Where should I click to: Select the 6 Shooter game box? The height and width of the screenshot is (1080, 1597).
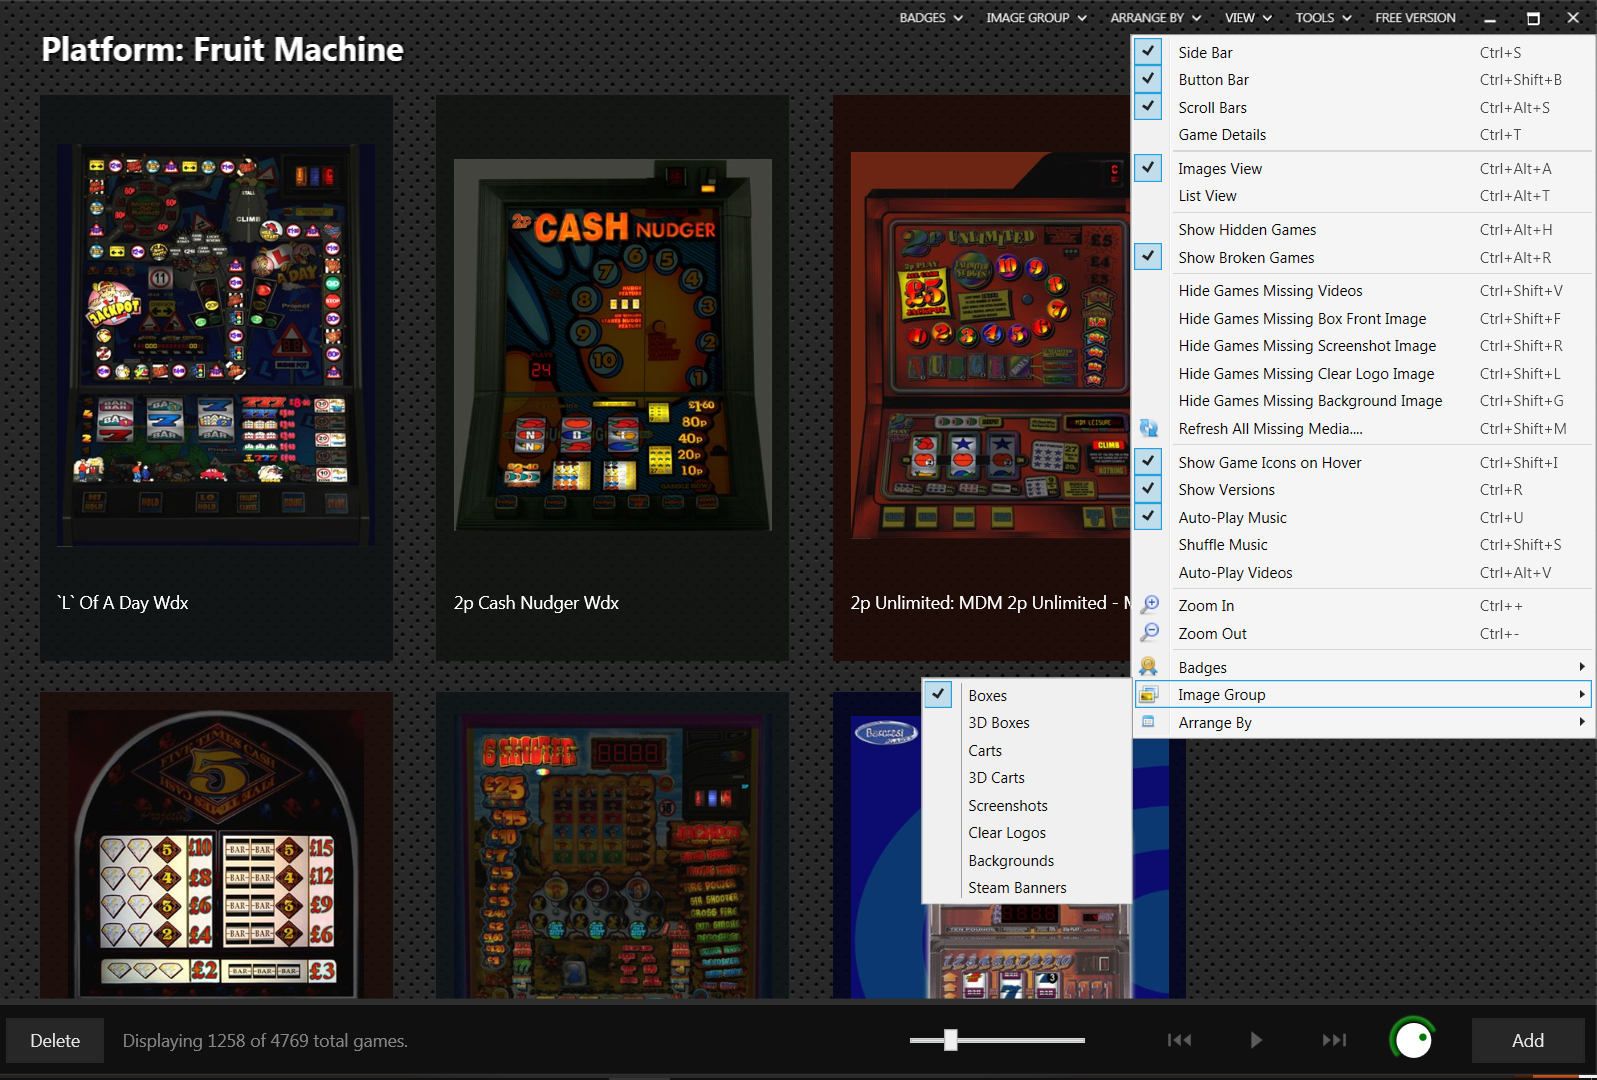(x=612, y=845)
